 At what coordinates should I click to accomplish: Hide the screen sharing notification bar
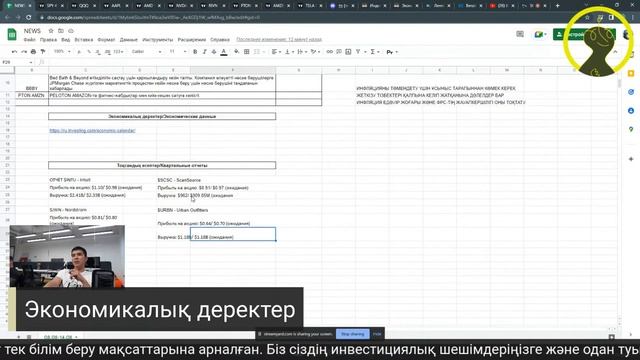(x=377, y=334)
